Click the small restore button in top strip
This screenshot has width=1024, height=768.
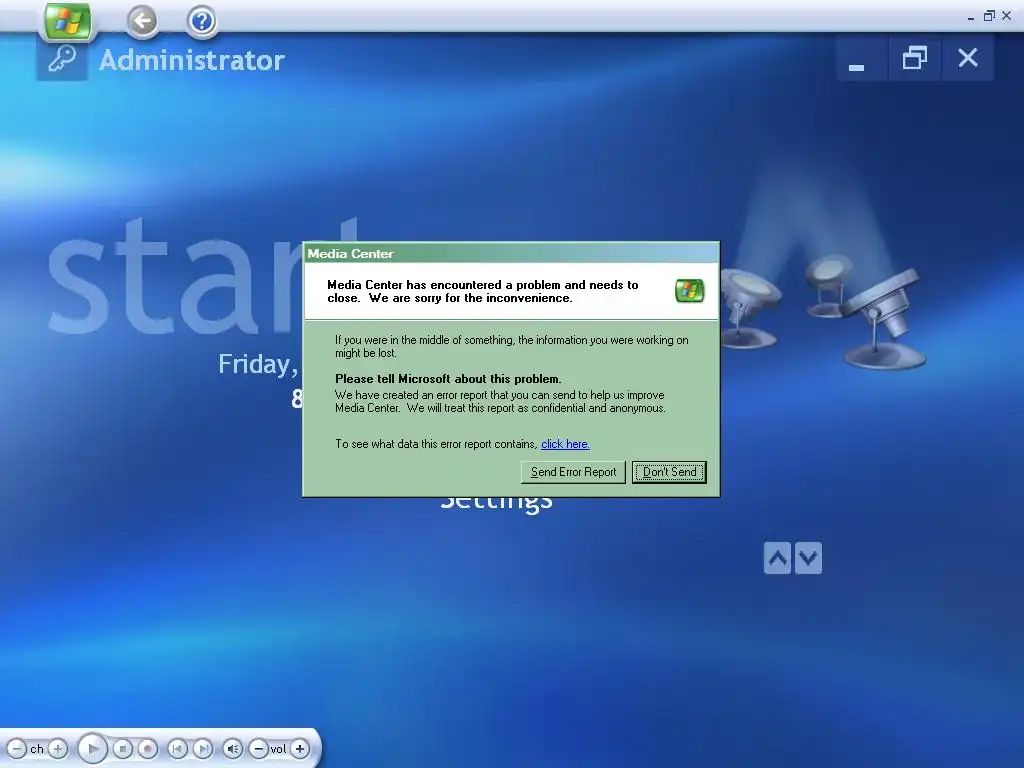989,16
